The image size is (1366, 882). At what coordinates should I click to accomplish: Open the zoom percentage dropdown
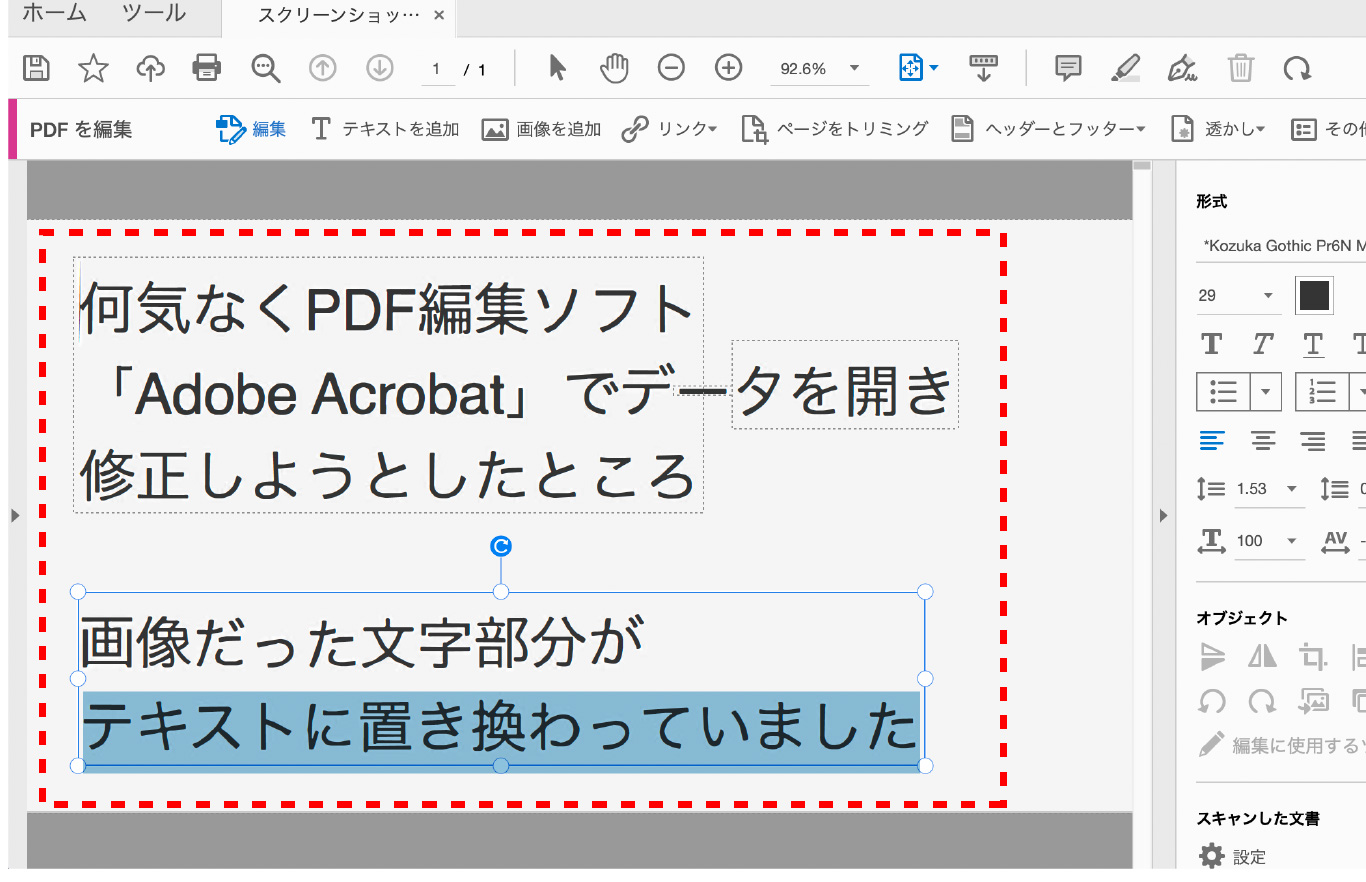coord(854,68)
